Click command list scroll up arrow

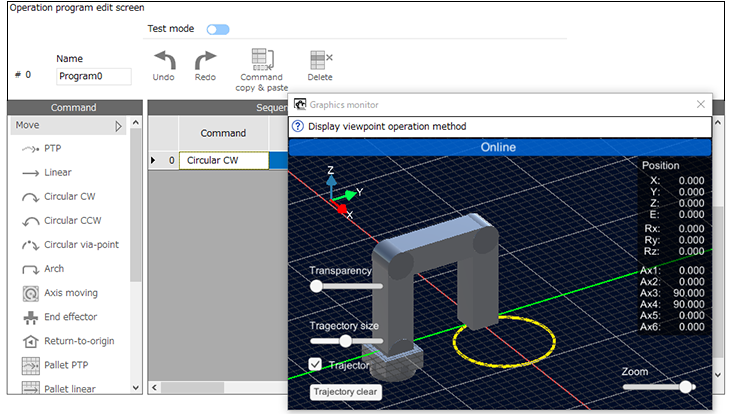[x=136, y=123]
